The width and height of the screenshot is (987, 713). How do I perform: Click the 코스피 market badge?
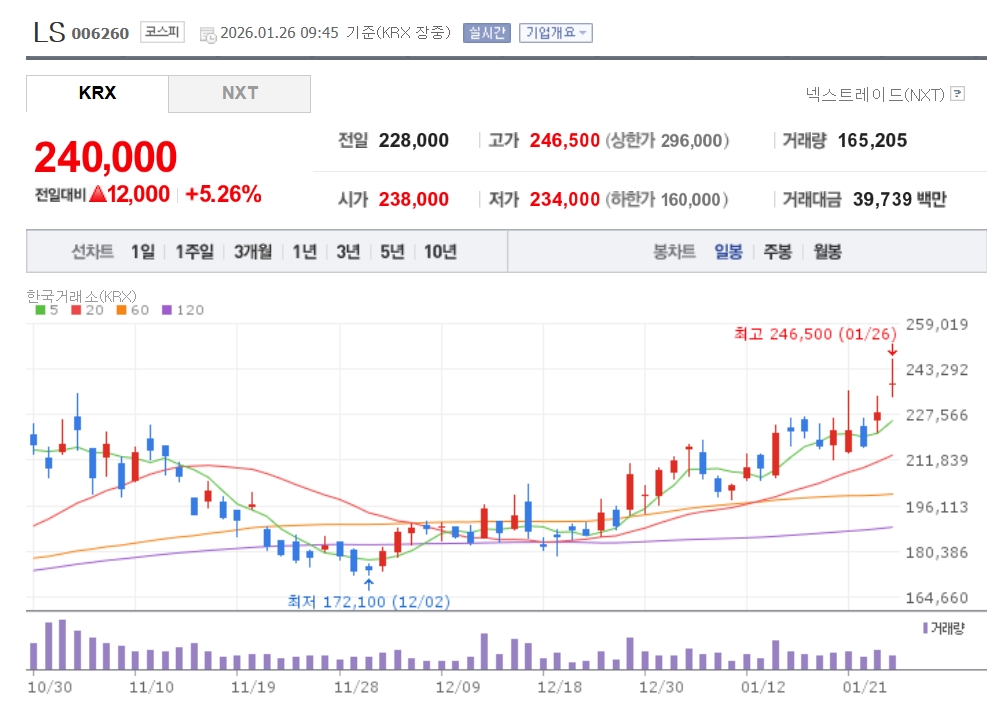pos(162,32)
